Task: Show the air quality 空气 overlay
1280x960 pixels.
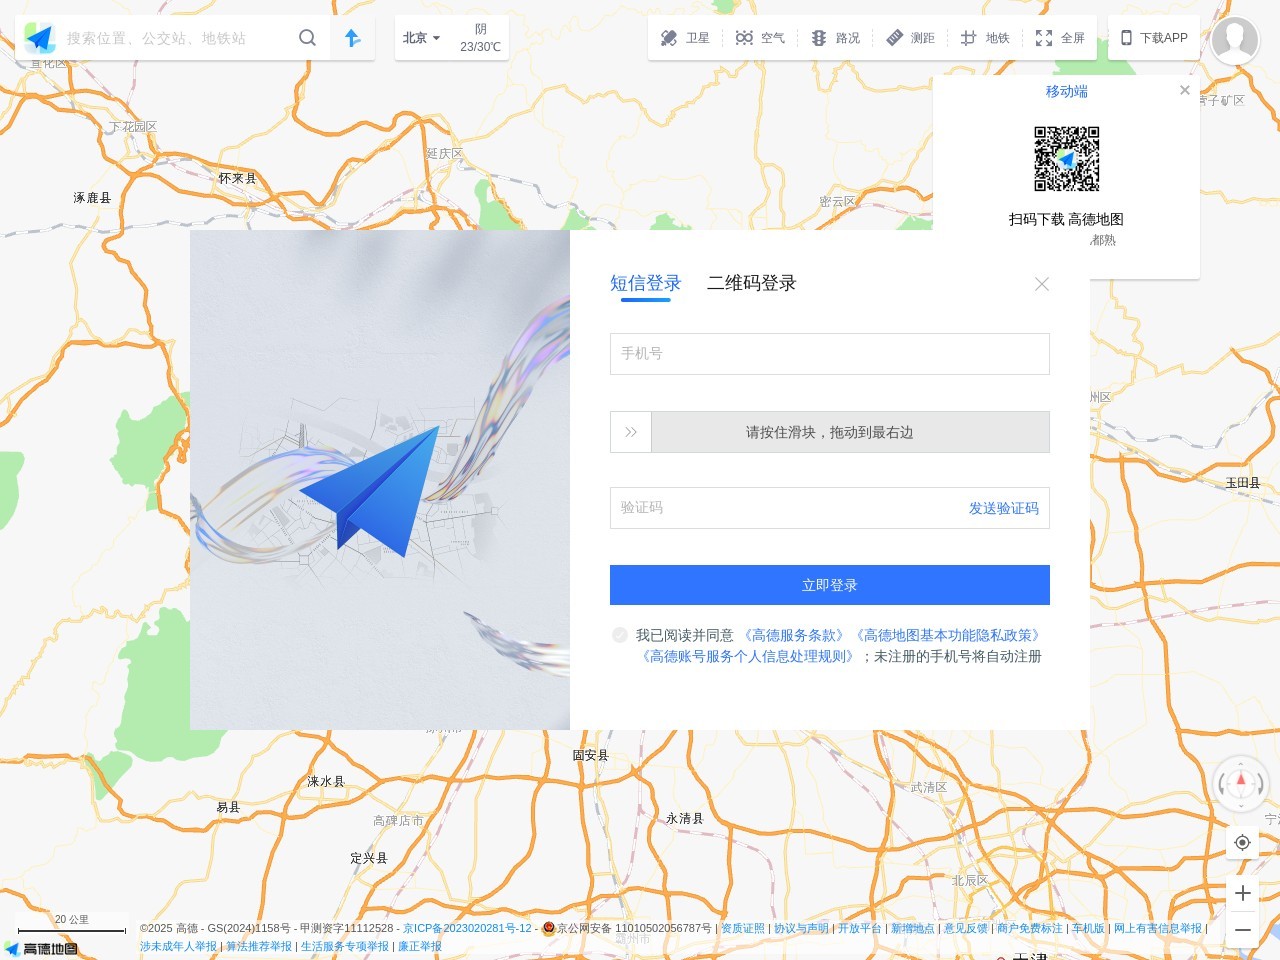Action: pyautogui.click(x=760, y=38)
